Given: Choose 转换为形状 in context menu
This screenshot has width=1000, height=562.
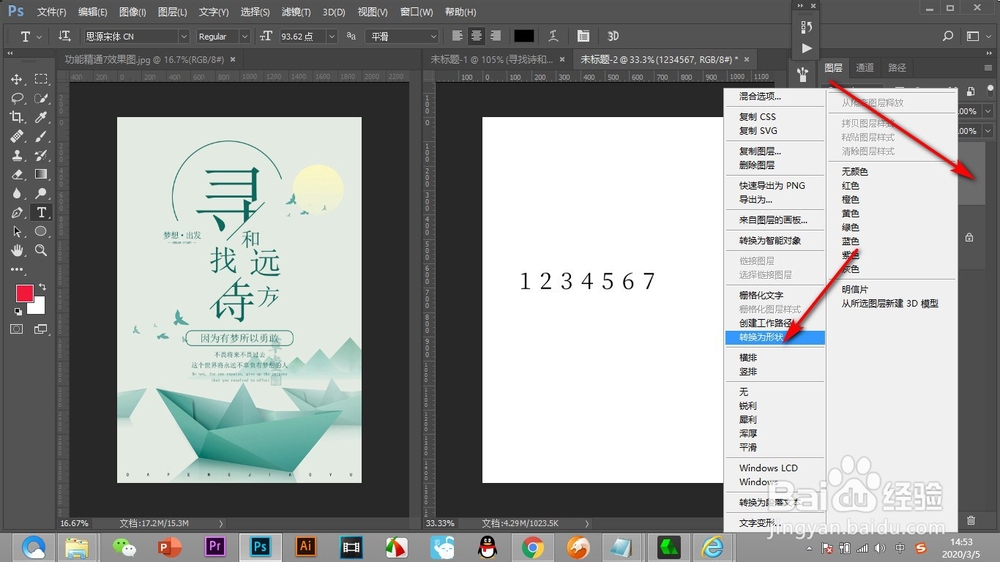Looking at the screenshot, I should [x=775, y=337].
